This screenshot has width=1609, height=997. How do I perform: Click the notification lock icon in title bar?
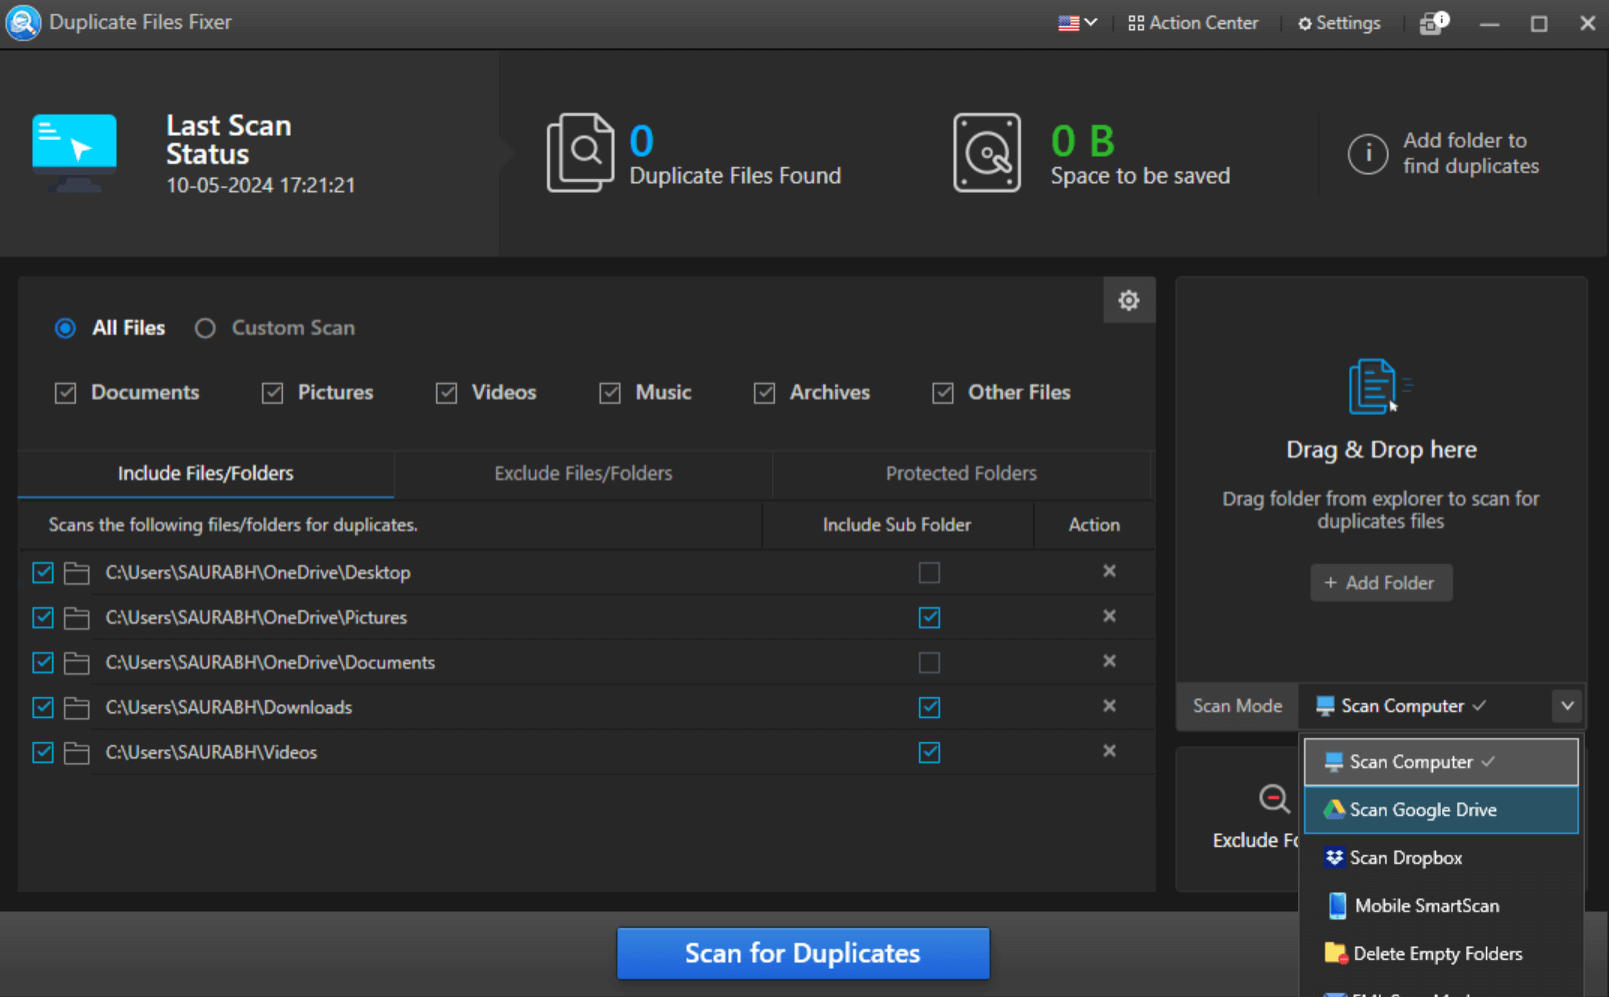(x=1434, y=23)
